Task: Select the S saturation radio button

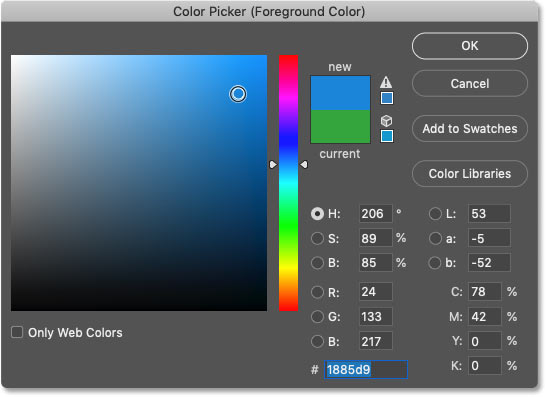Action: coord(317,239)
